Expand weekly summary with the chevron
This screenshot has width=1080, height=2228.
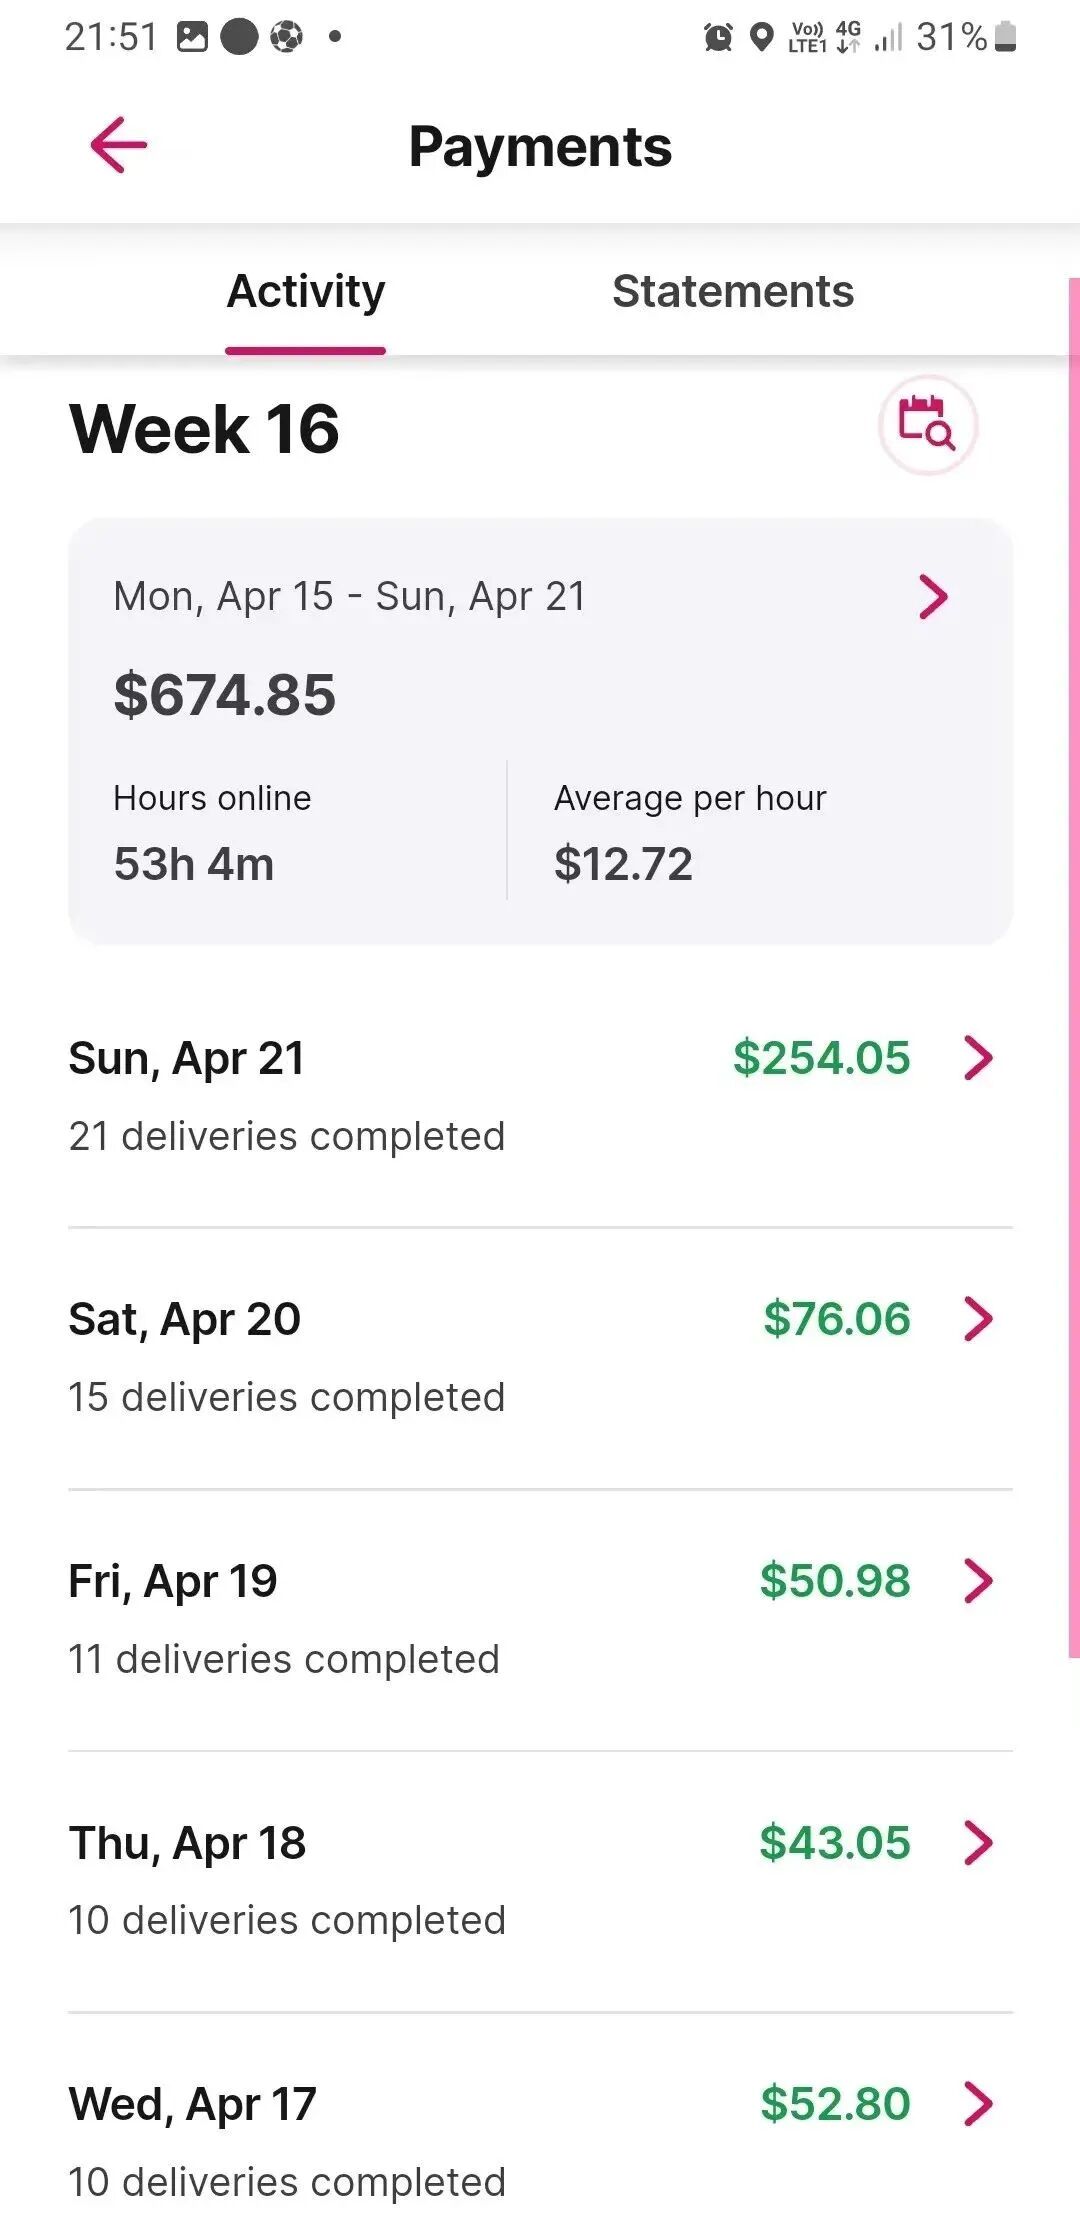[x=932, y=597]
